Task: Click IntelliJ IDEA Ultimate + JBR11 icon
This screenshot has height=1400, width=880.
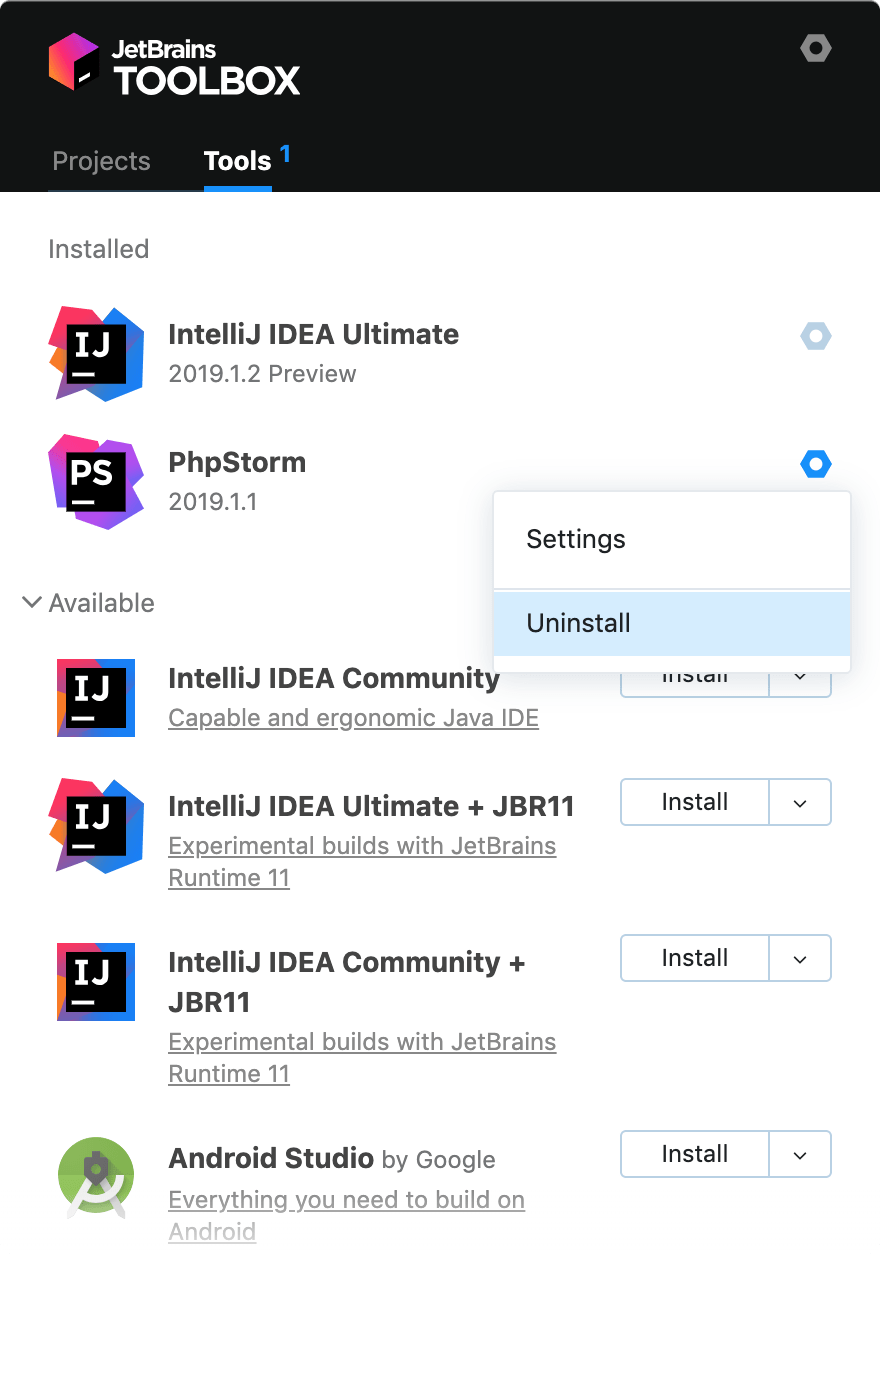Action: click(96, 826)
